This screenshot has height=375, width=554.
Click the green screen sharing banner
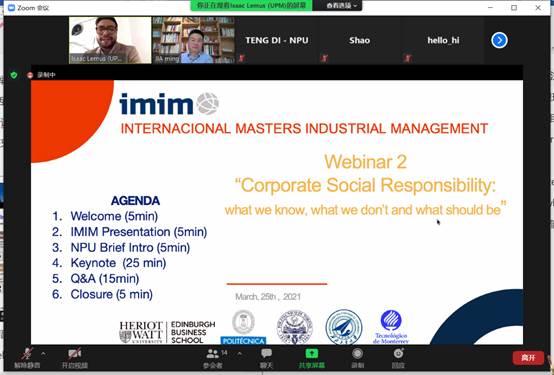(x=251, y=6)
